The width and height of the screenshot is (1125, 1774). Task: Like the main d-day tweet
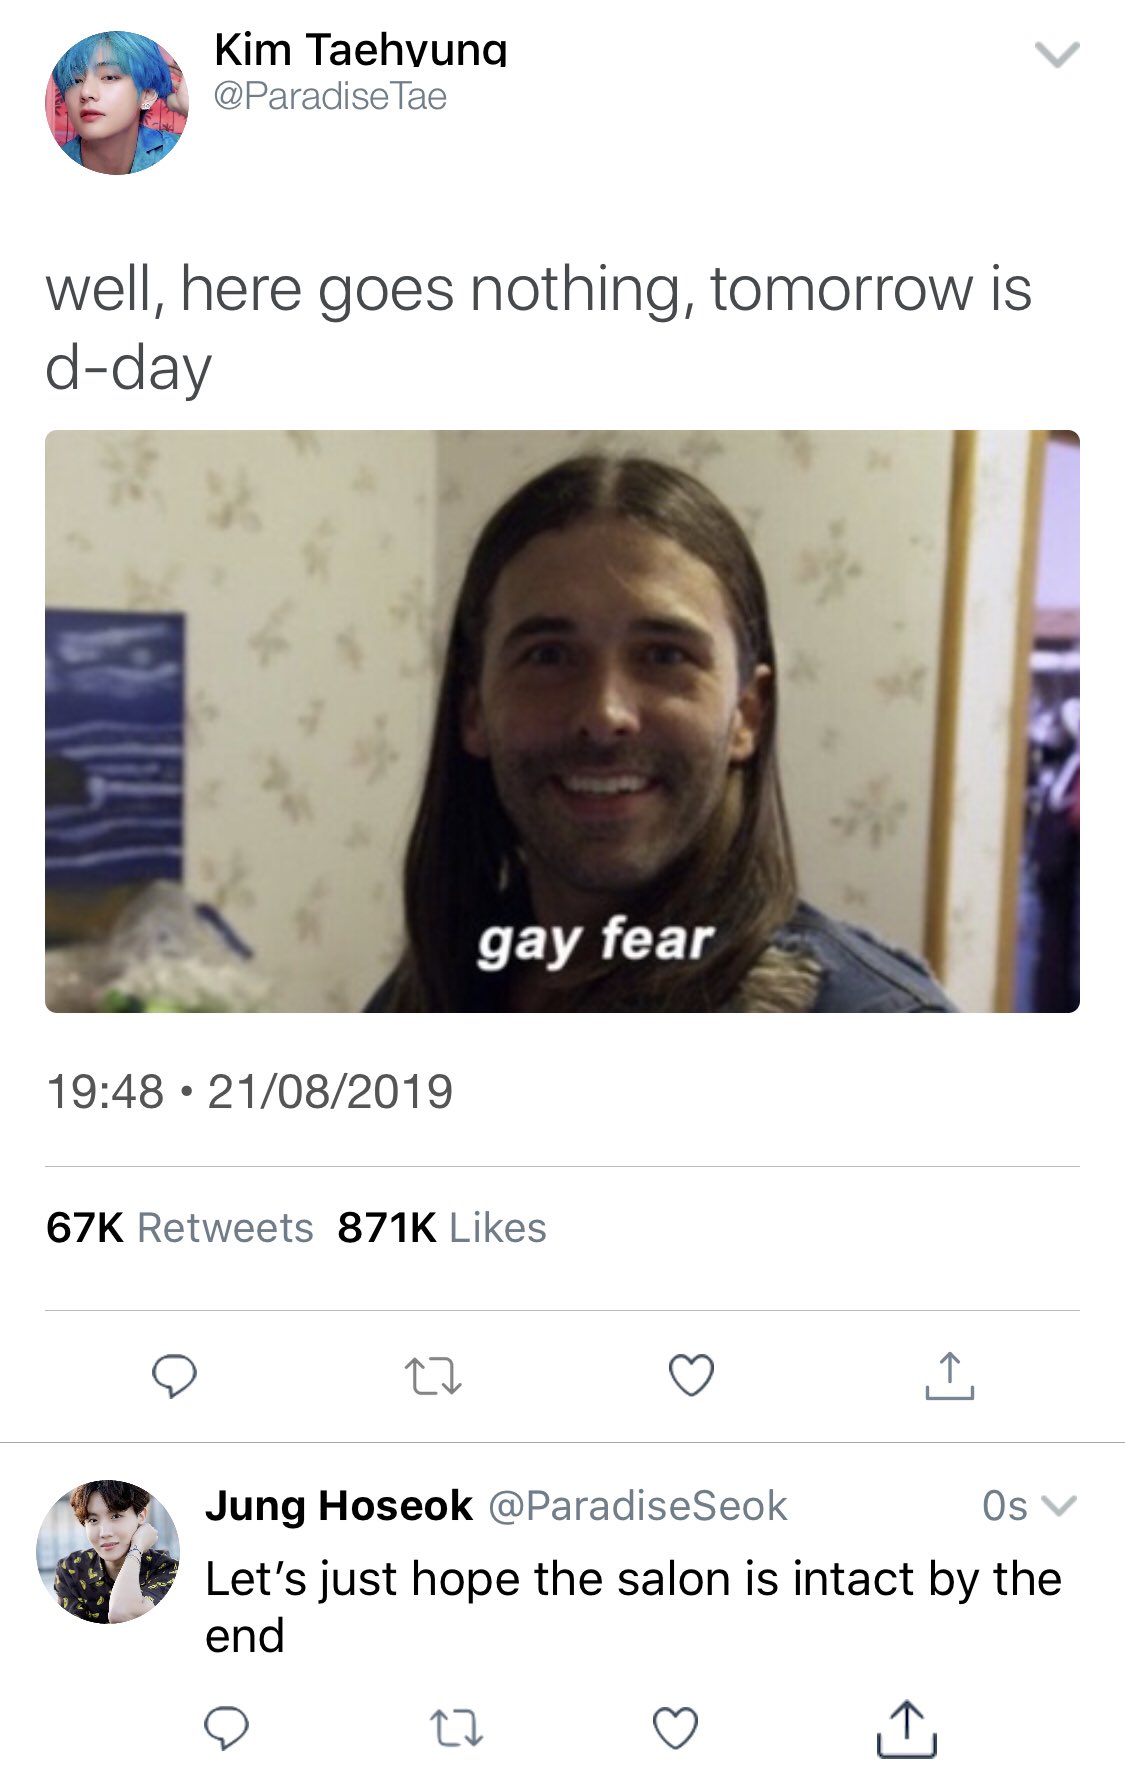[691, 1375]
